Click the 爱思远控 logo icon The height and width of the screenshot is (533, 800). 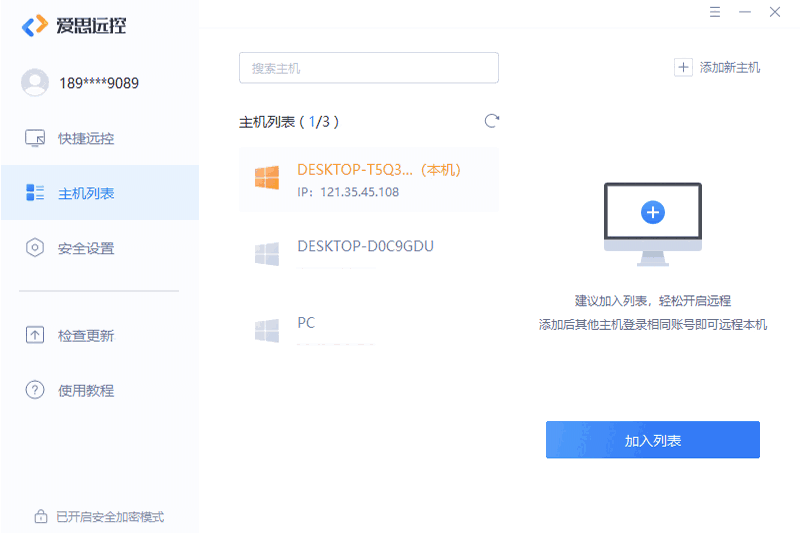coord(35,26)
